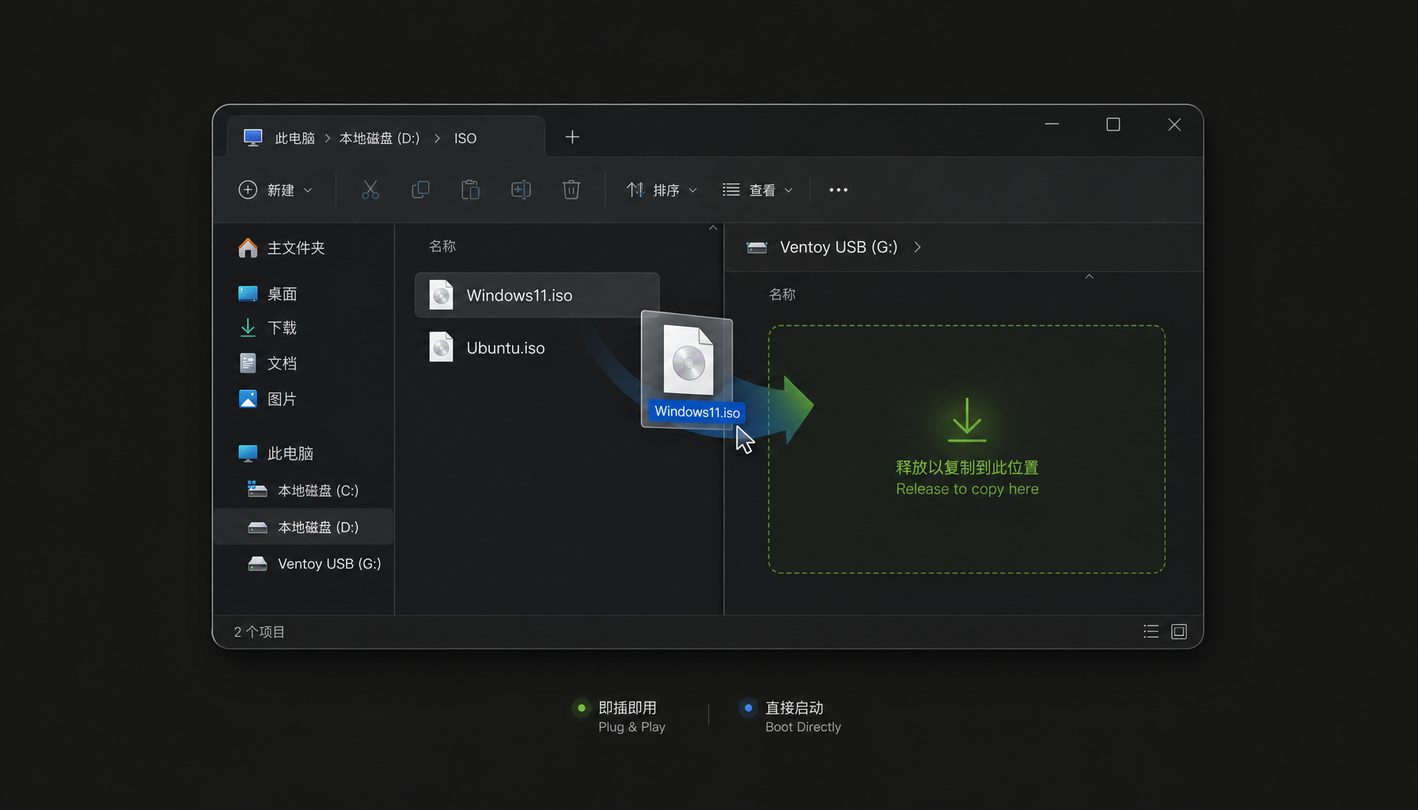Click the 2 个项目 status text

coord(259,632)
